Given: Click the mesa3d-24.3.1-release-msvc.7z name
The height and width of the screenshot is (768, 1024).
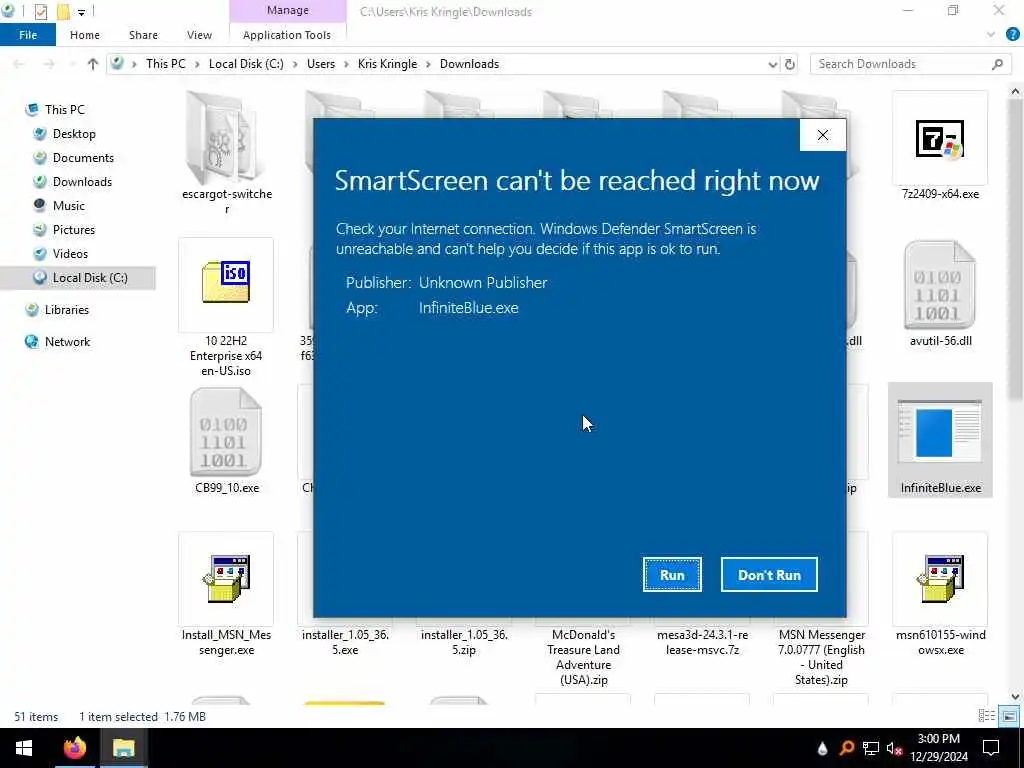Looking at the screenshot, I should tap(702, 643).
